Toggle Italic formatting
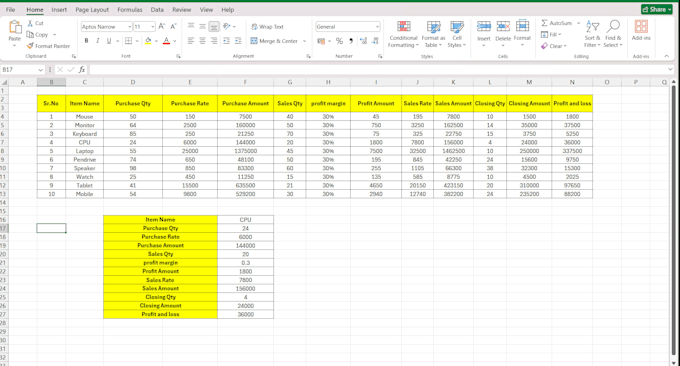 98,41
